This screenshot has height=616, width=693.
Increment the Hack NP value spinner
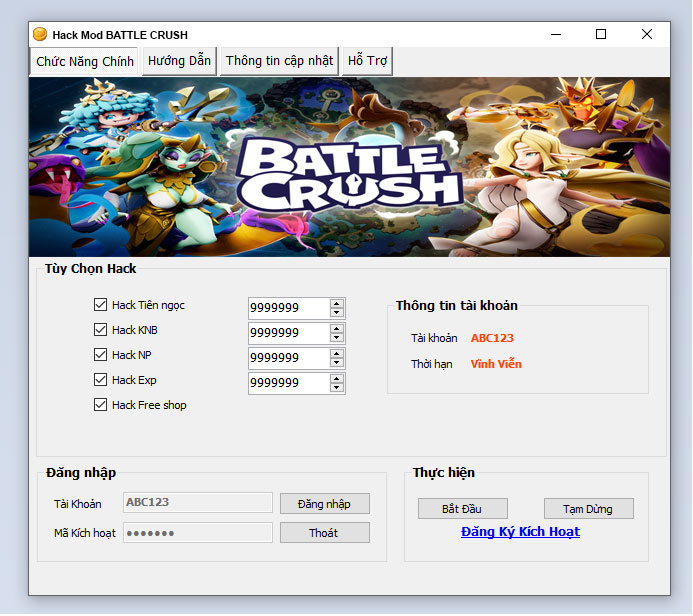coord(337,354)
